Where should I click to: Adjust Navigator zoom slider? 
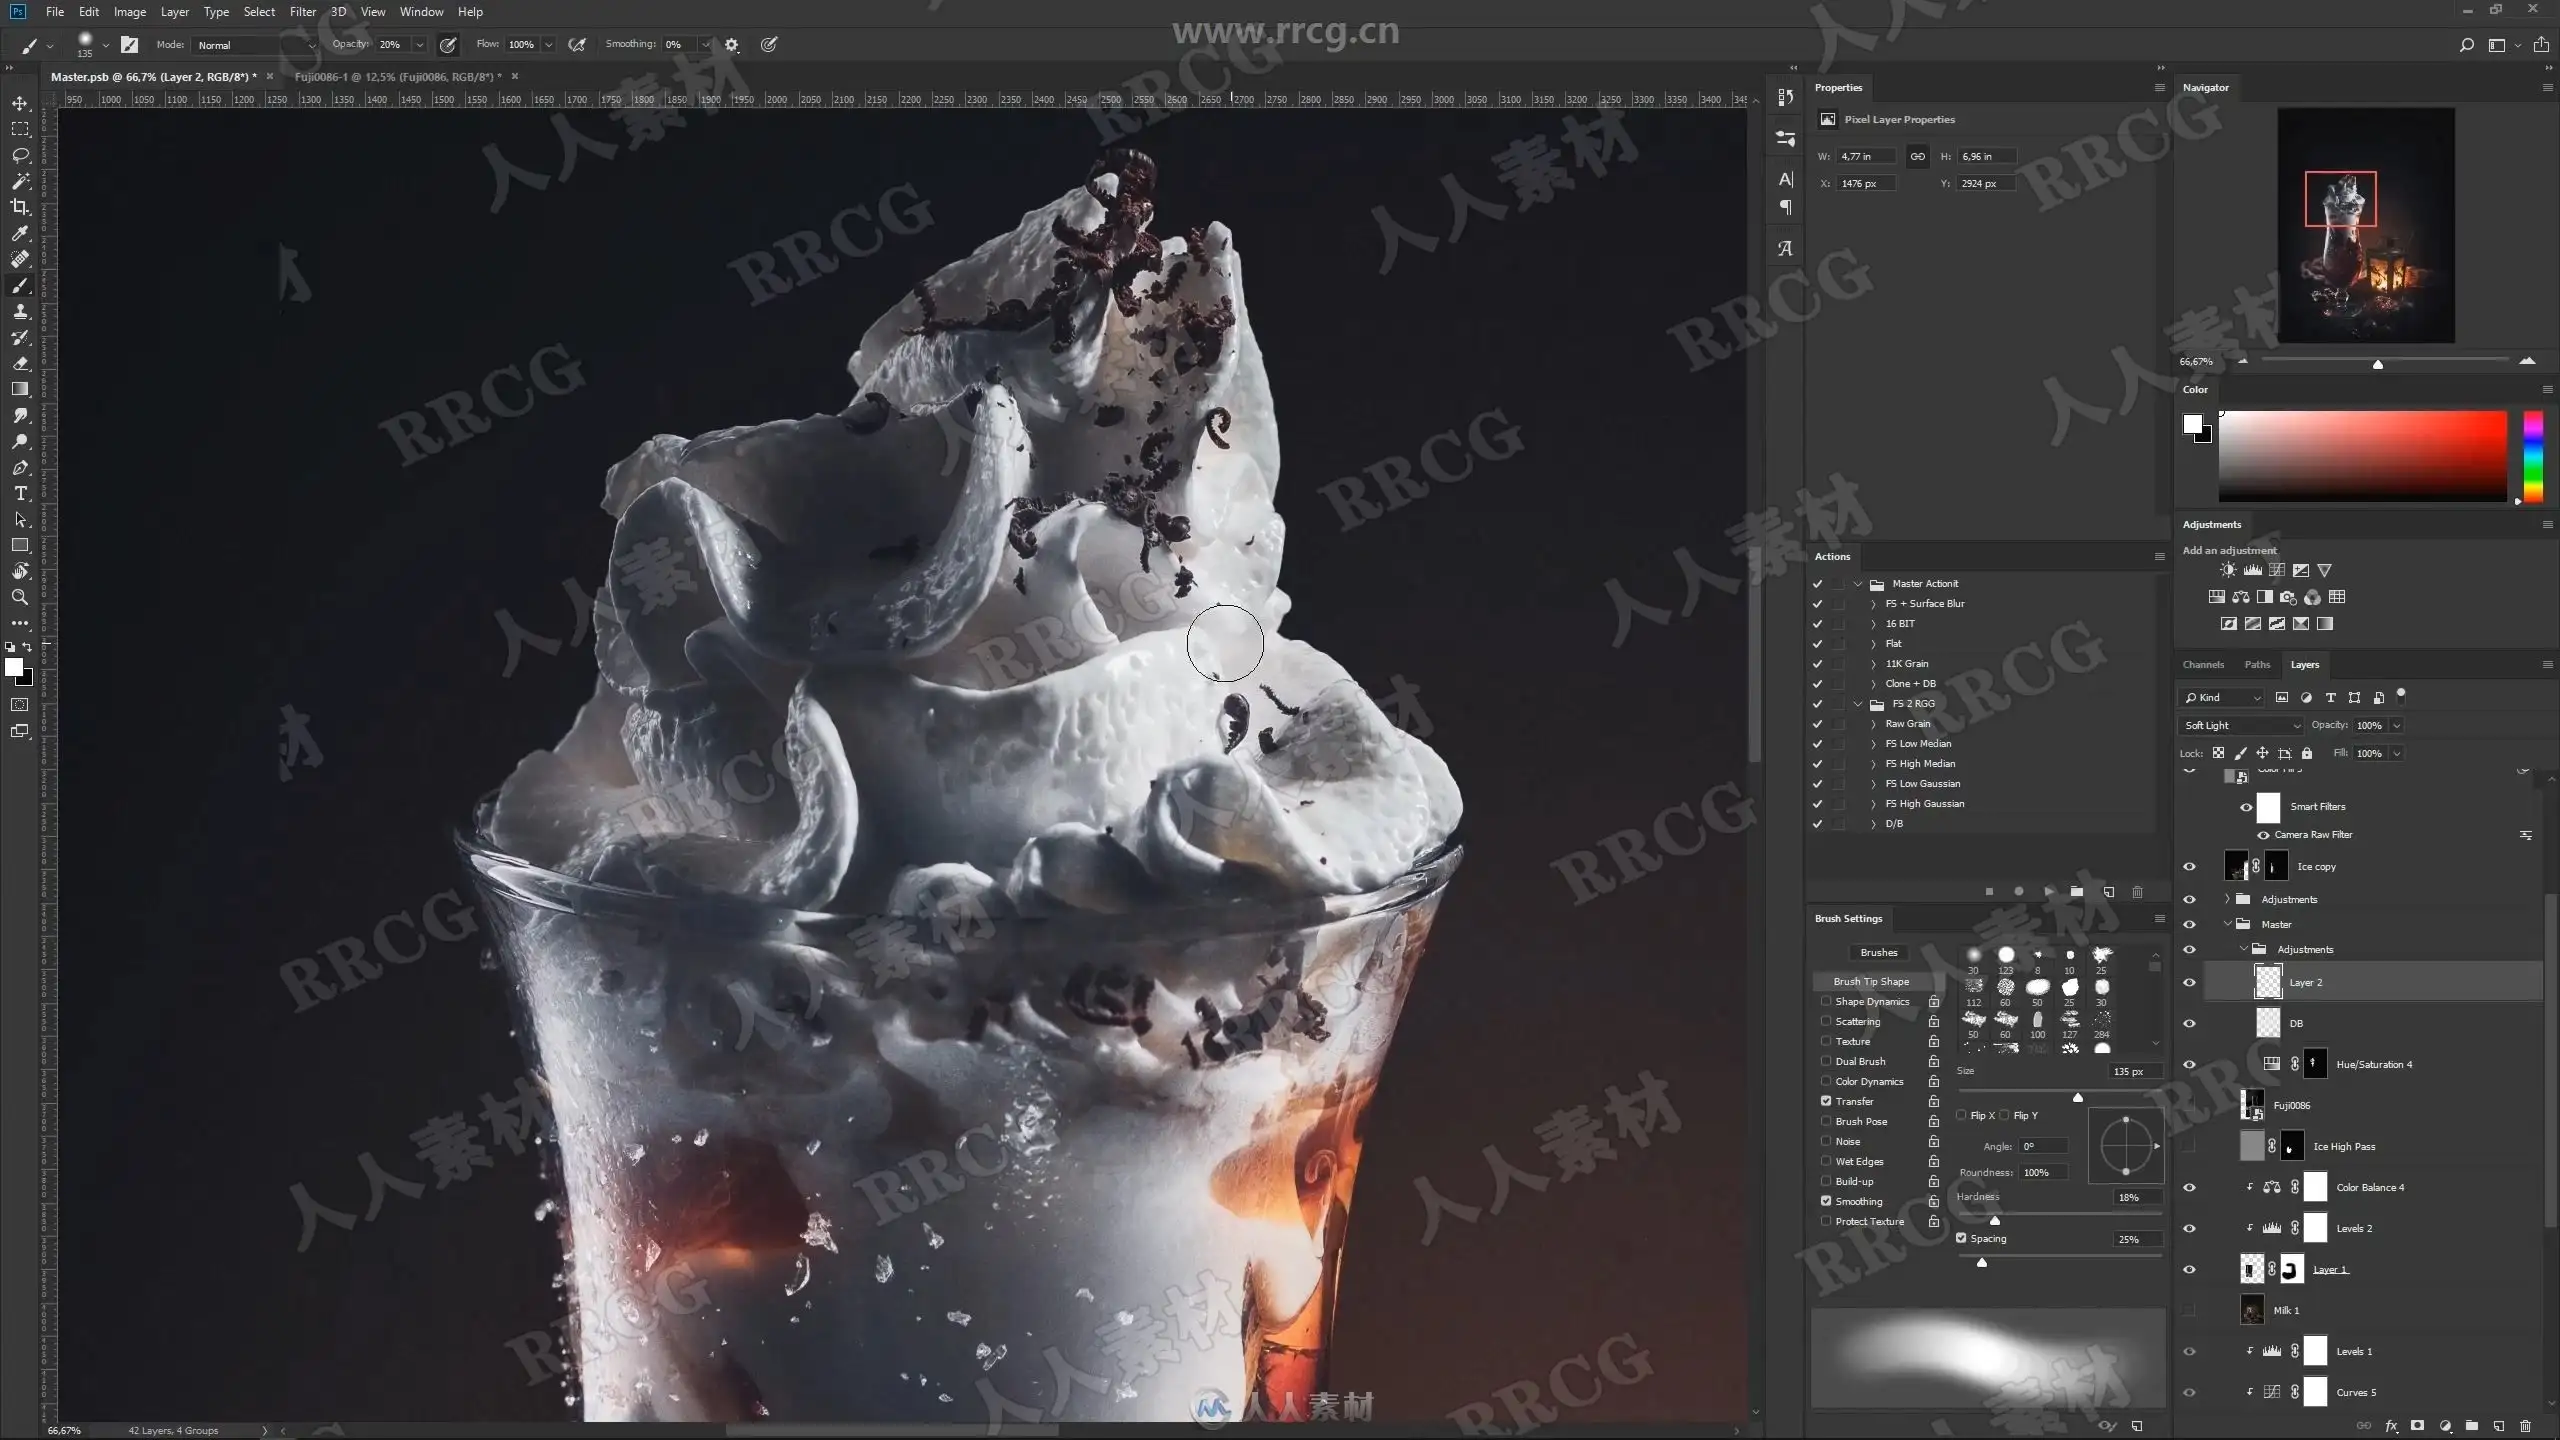pos(2378,363)
